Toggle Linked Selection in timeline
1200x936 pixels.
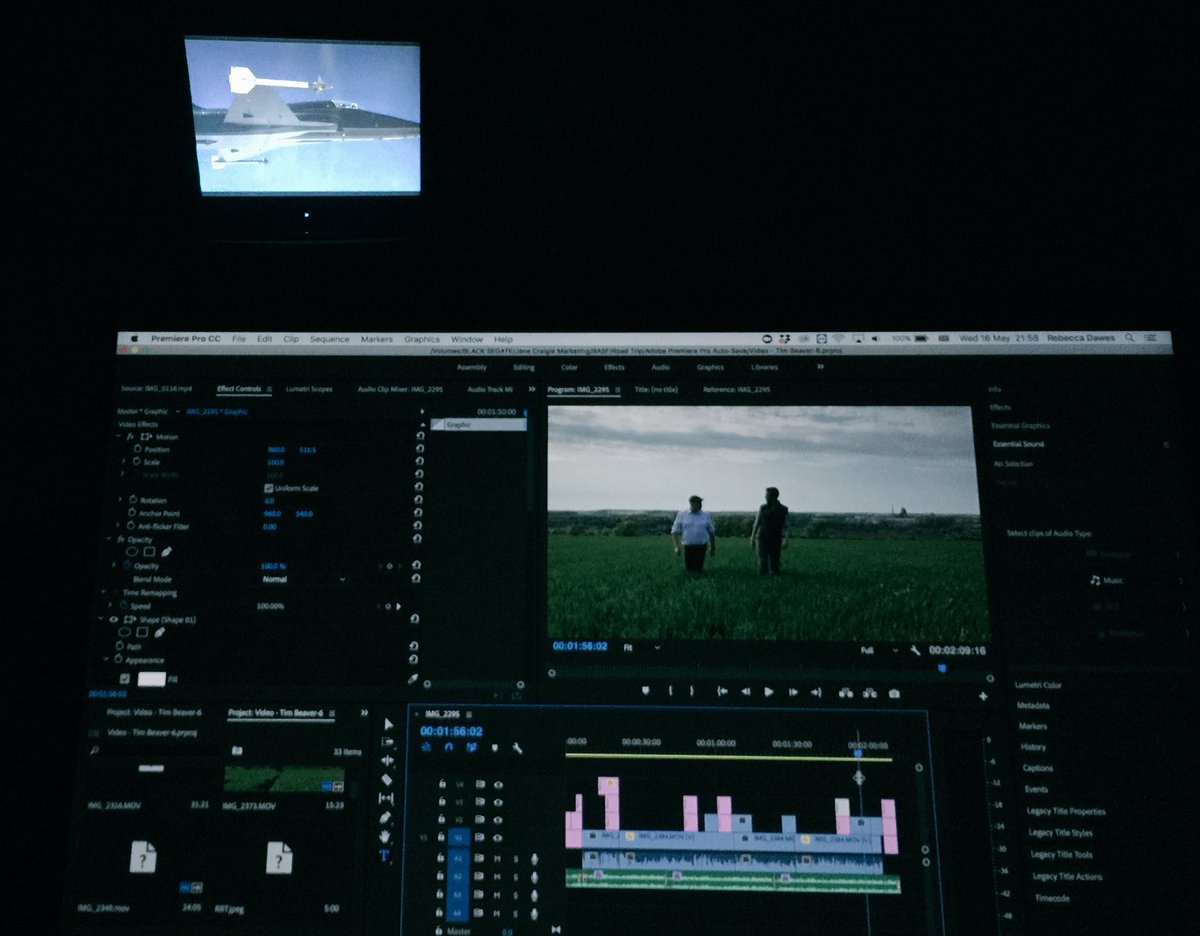tap(471, 746)
